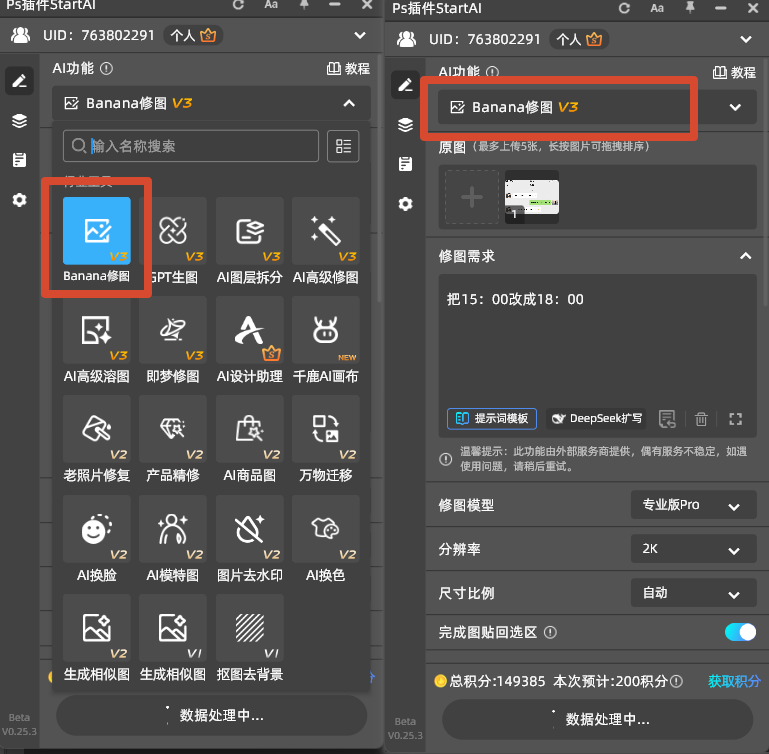Expand UID account chevron in left panel
Image resolution: width=769 pixels, height=754 pixels.
click(360, 35)
